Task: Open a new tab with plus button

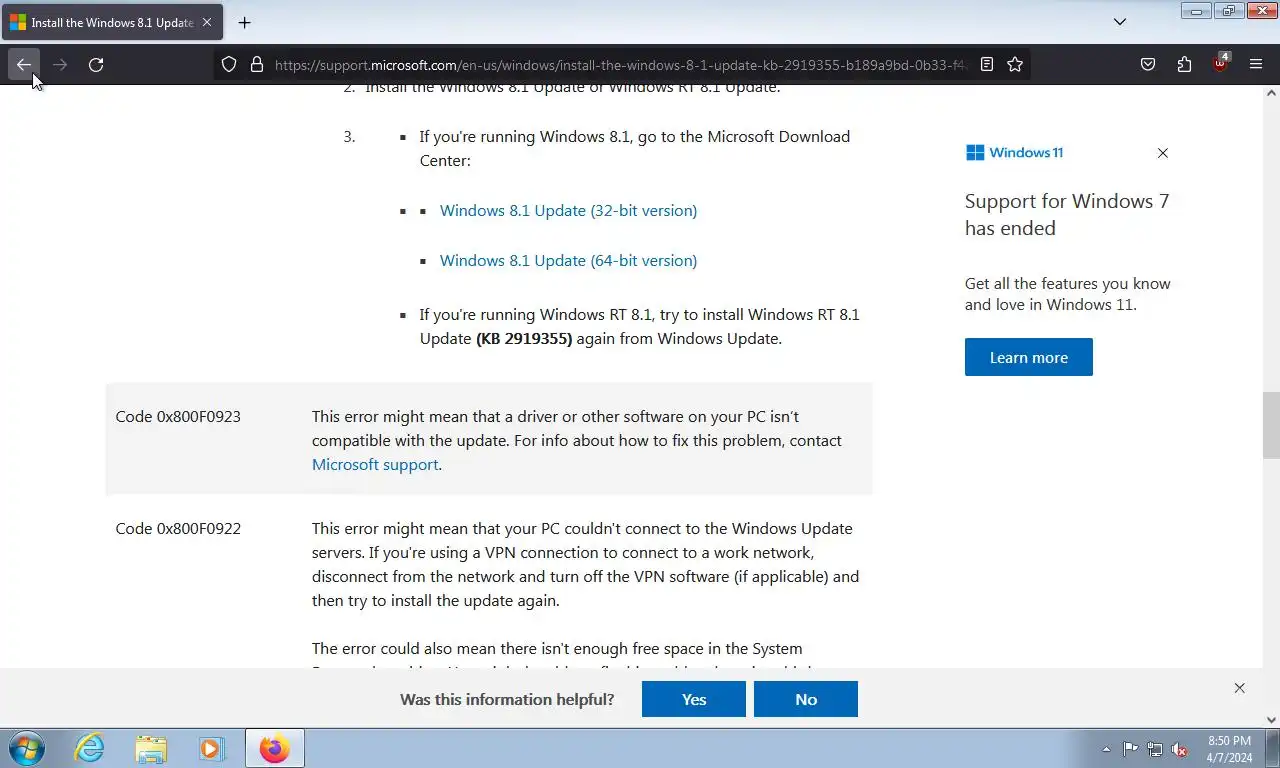Action: pos(244,22)
